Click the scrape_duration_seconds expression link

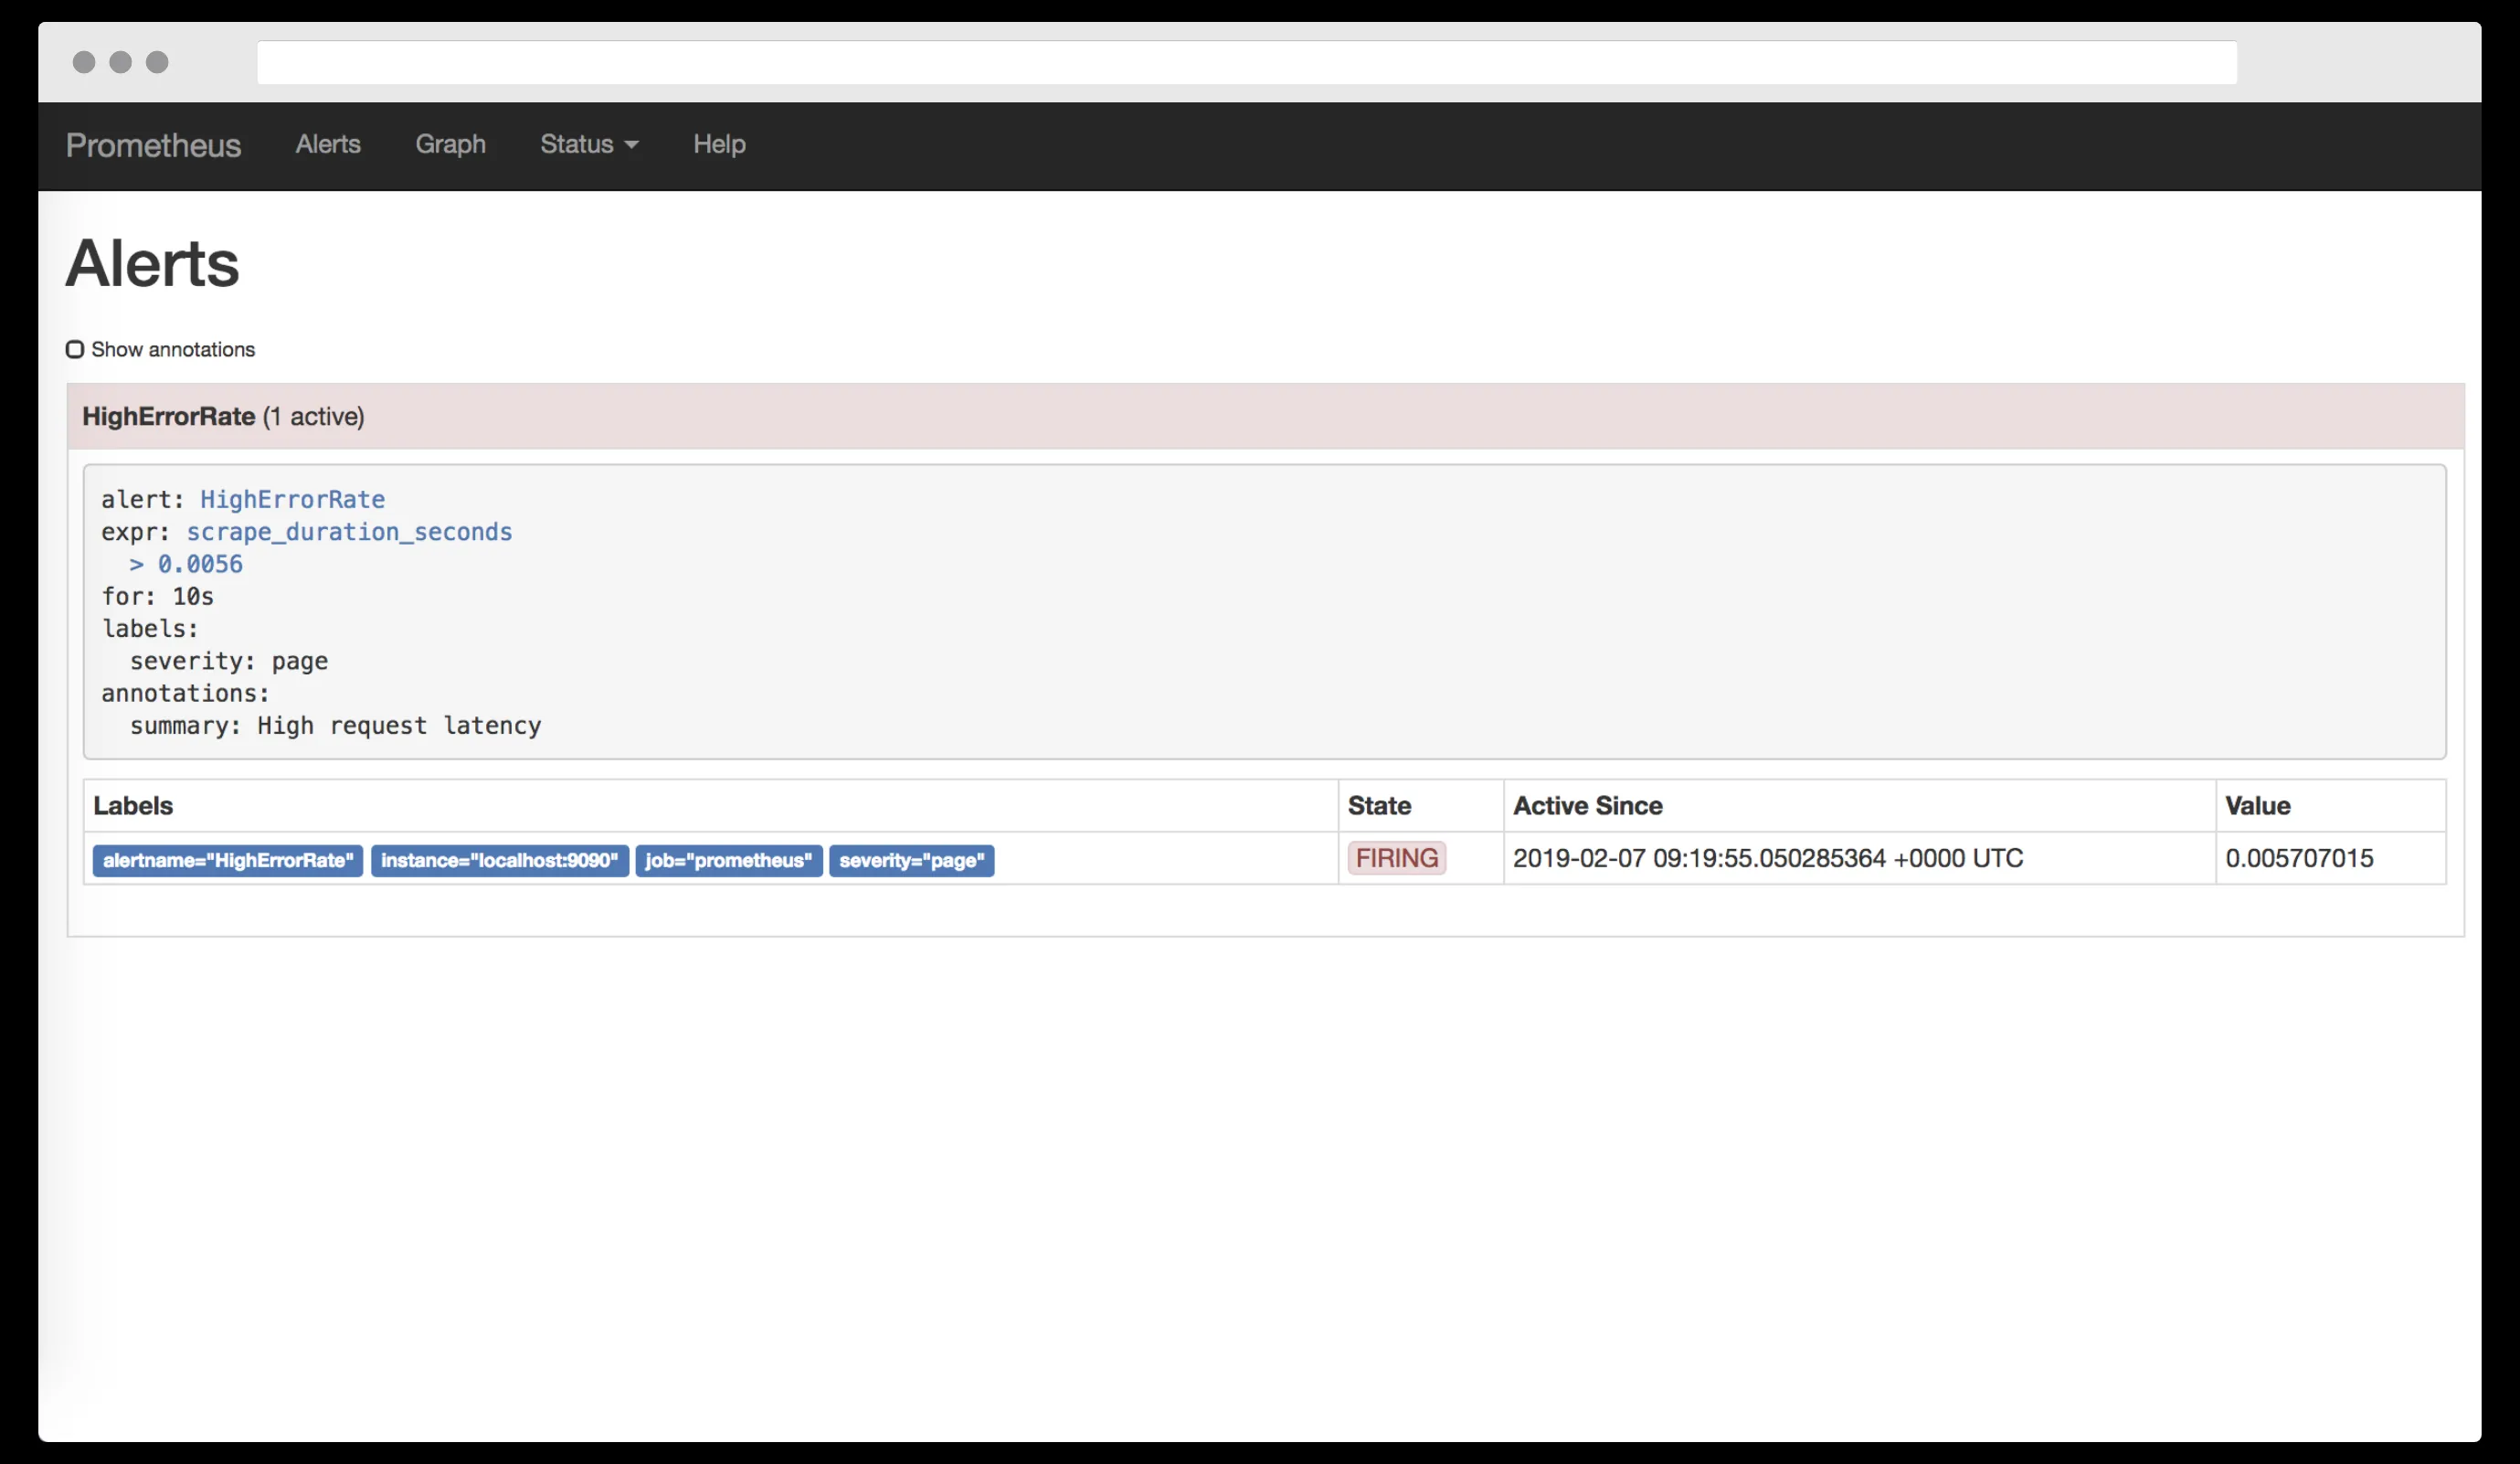click(x=349, y=532)
